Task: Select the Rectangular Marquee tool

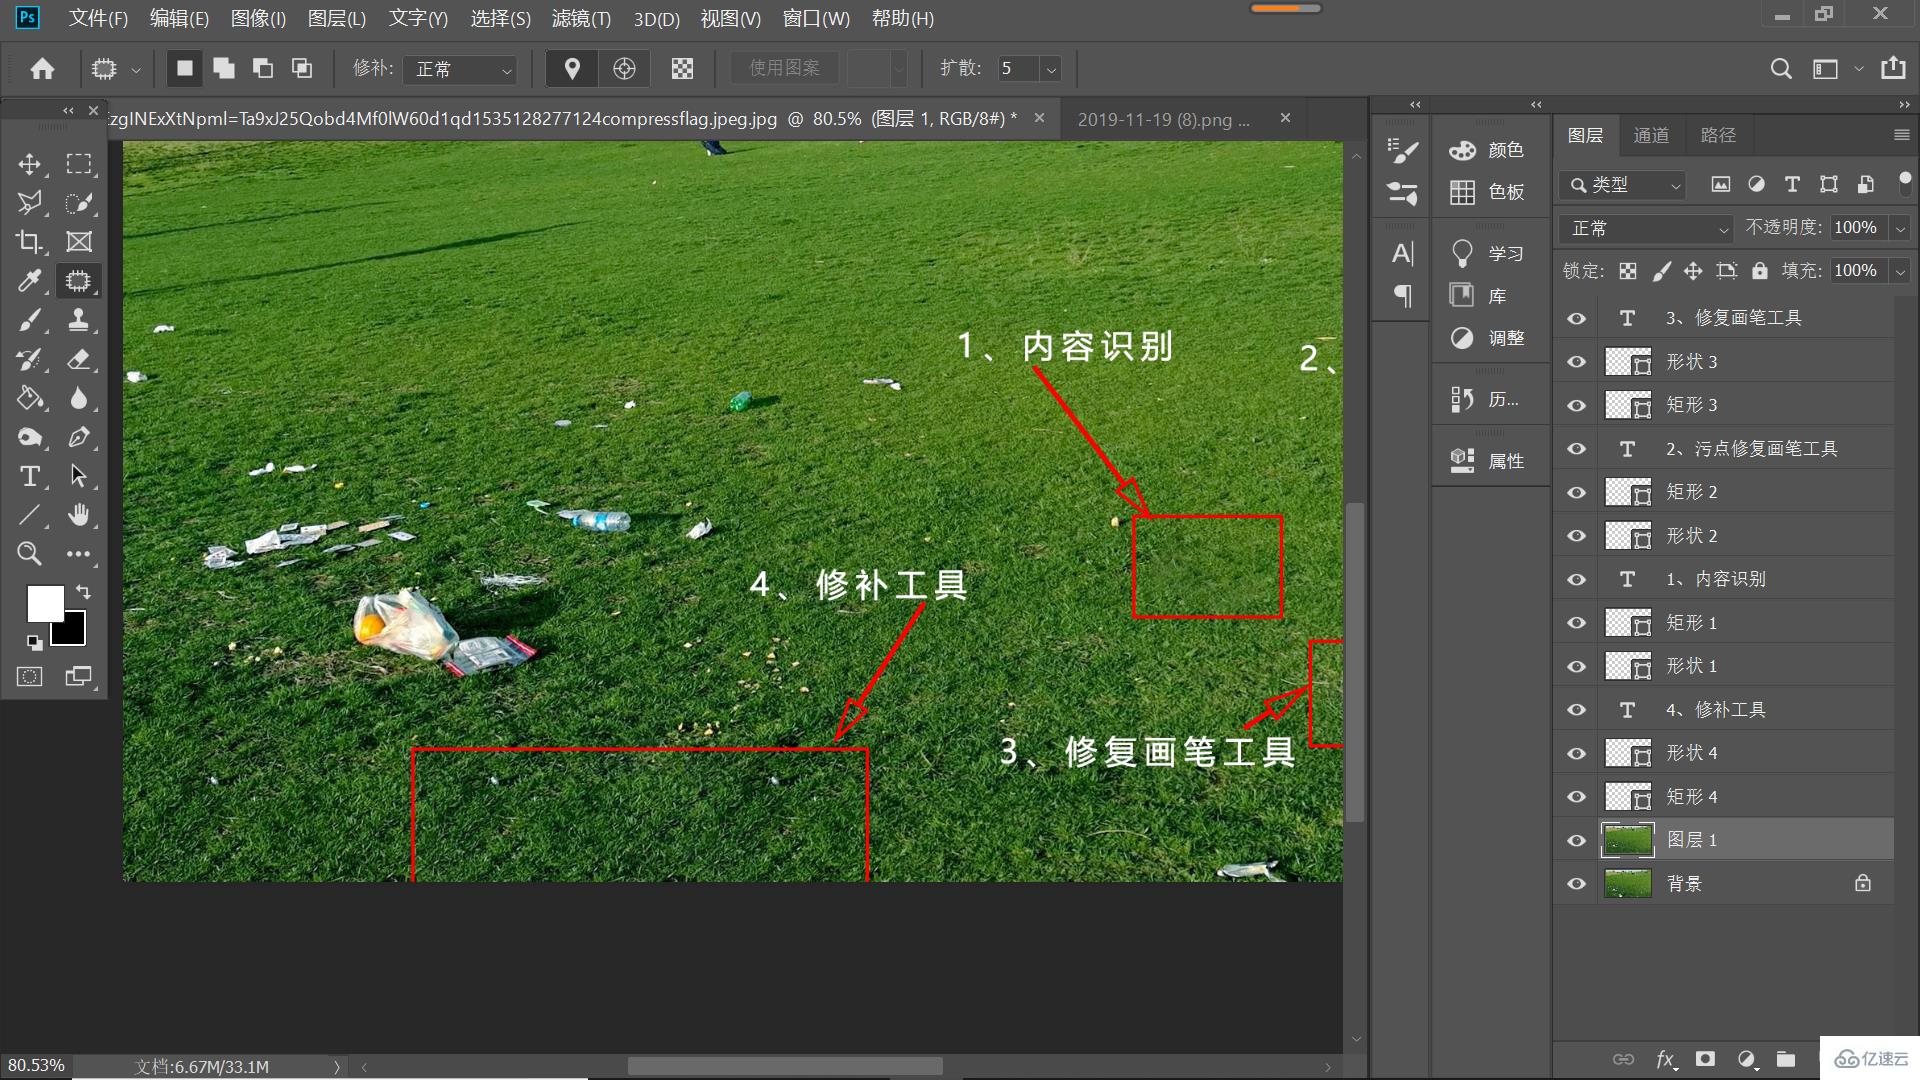Action: tap(78, 164)
